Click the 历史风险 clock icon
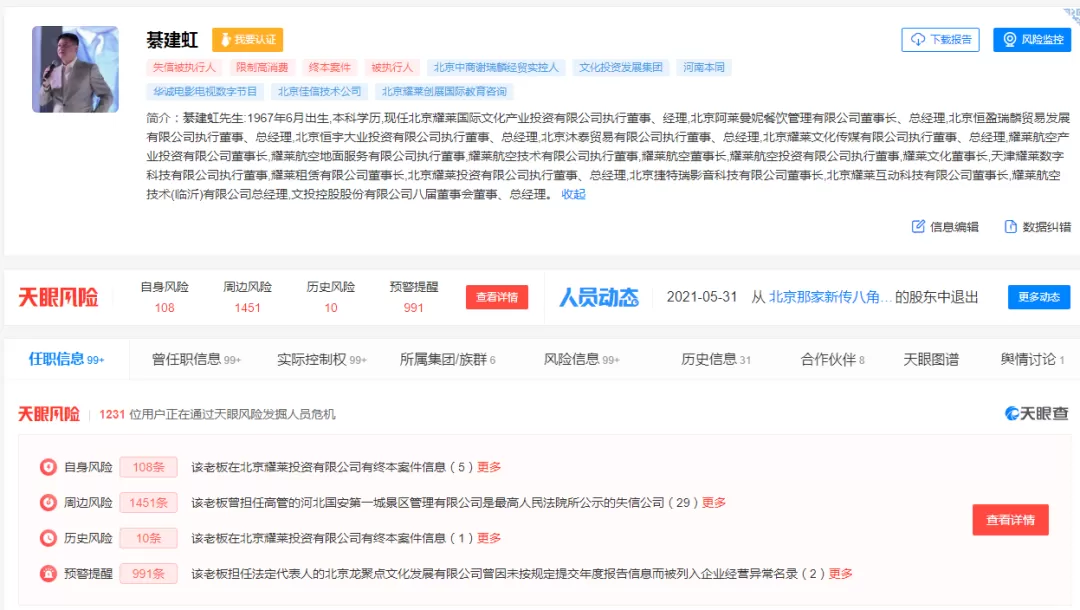This screenshot has height=610, width=1080. pos(48,538)
